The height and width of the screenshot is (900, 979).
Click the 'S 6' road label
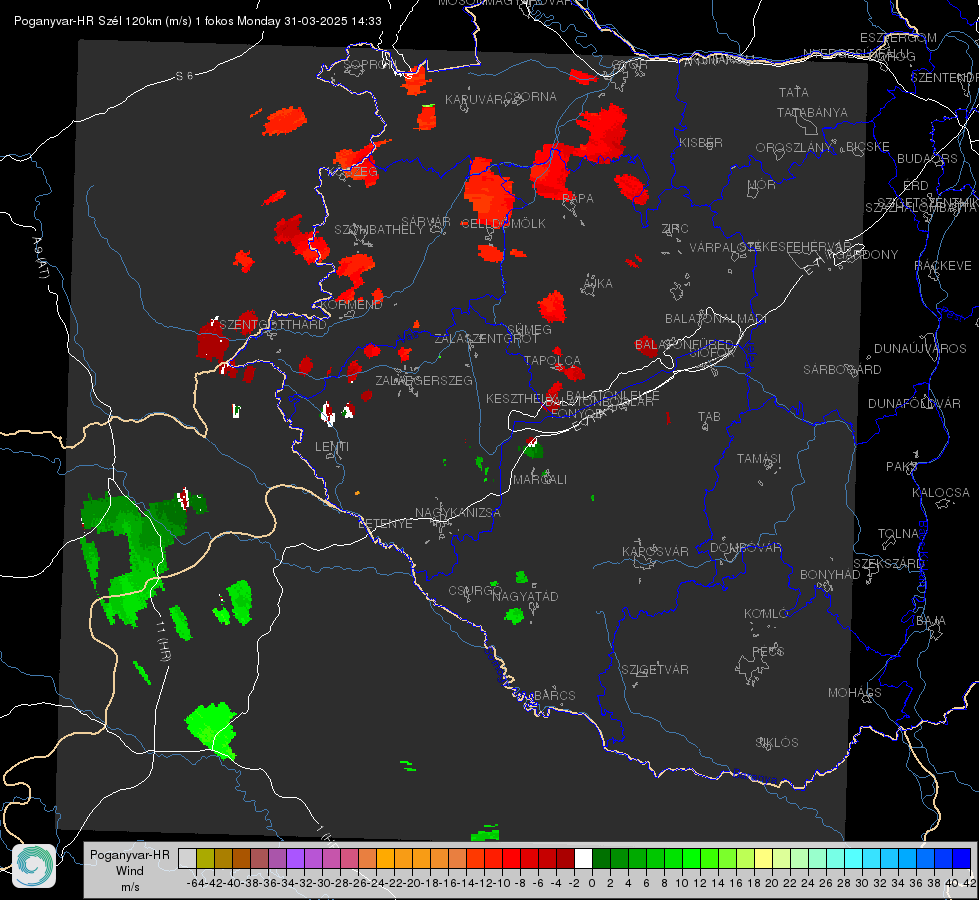(x=185, y=76)
